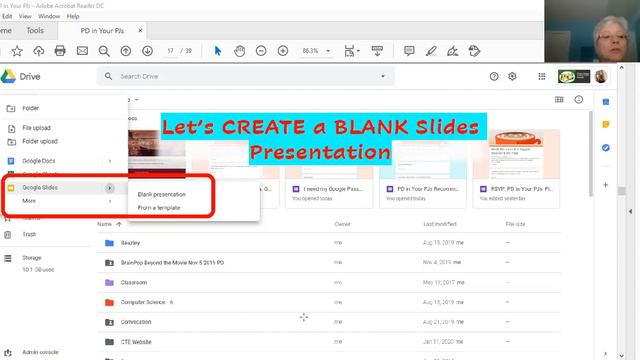Image resolution: width=640 pixels, height=360 pixels.
Task: Click the add-ons plus icon
Action: point(606,185)
